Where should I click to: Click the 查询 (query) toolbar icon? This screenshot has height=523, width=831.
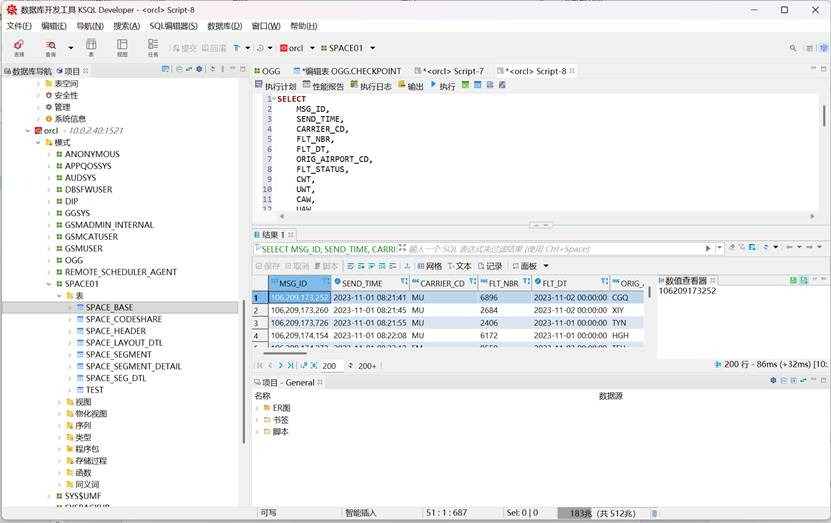click(x=51, y=47)
